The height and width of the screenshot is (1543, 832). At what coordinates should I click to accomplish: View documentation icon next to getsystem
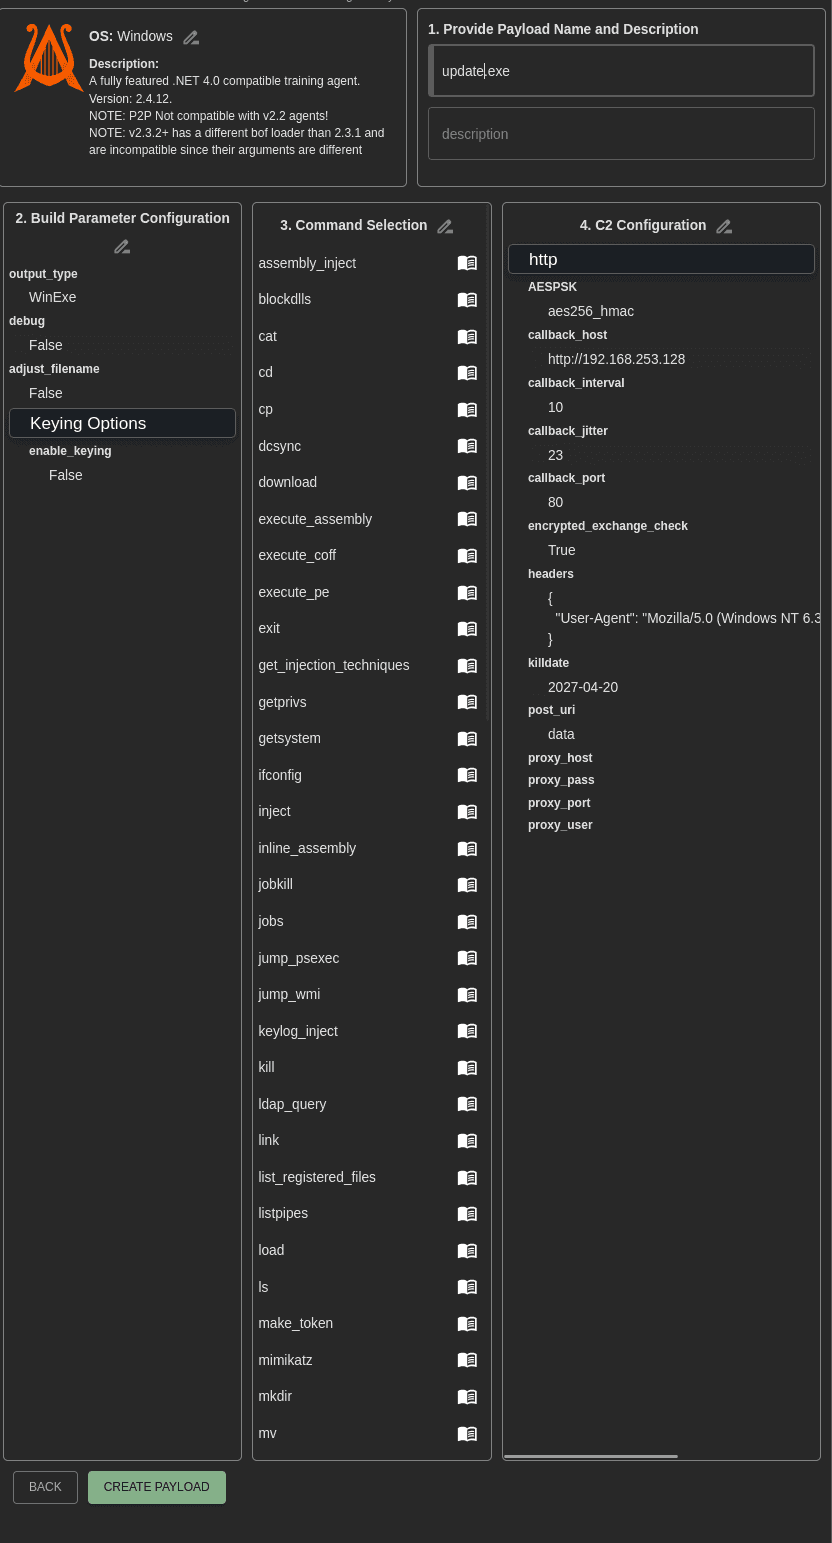point(467,738)
